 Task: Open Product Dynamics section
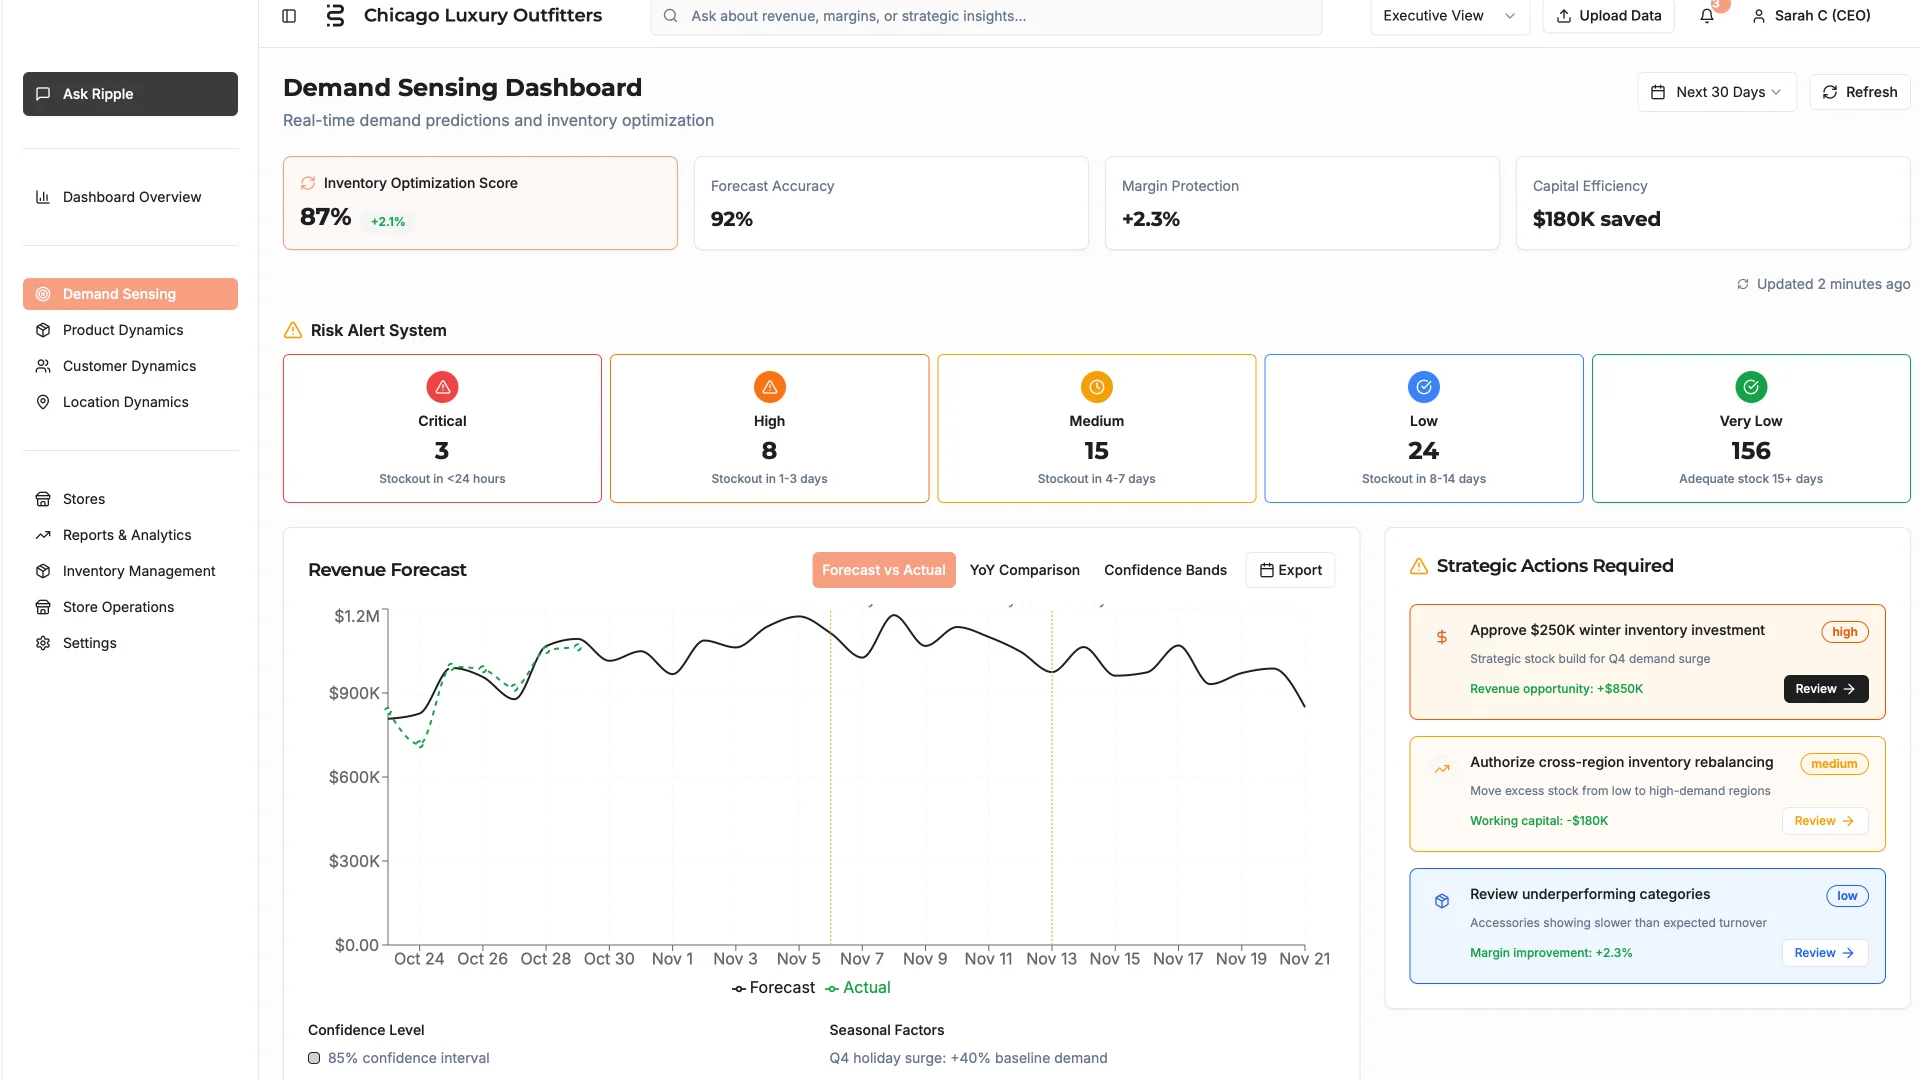click(x=121, y=329)
